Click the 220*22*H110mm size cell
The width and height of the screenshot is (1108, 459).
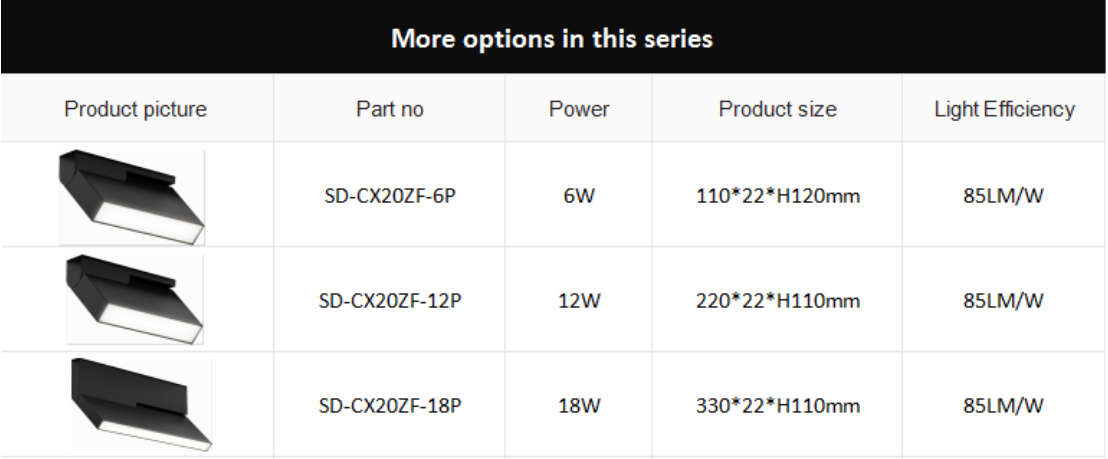coord(778,301)
